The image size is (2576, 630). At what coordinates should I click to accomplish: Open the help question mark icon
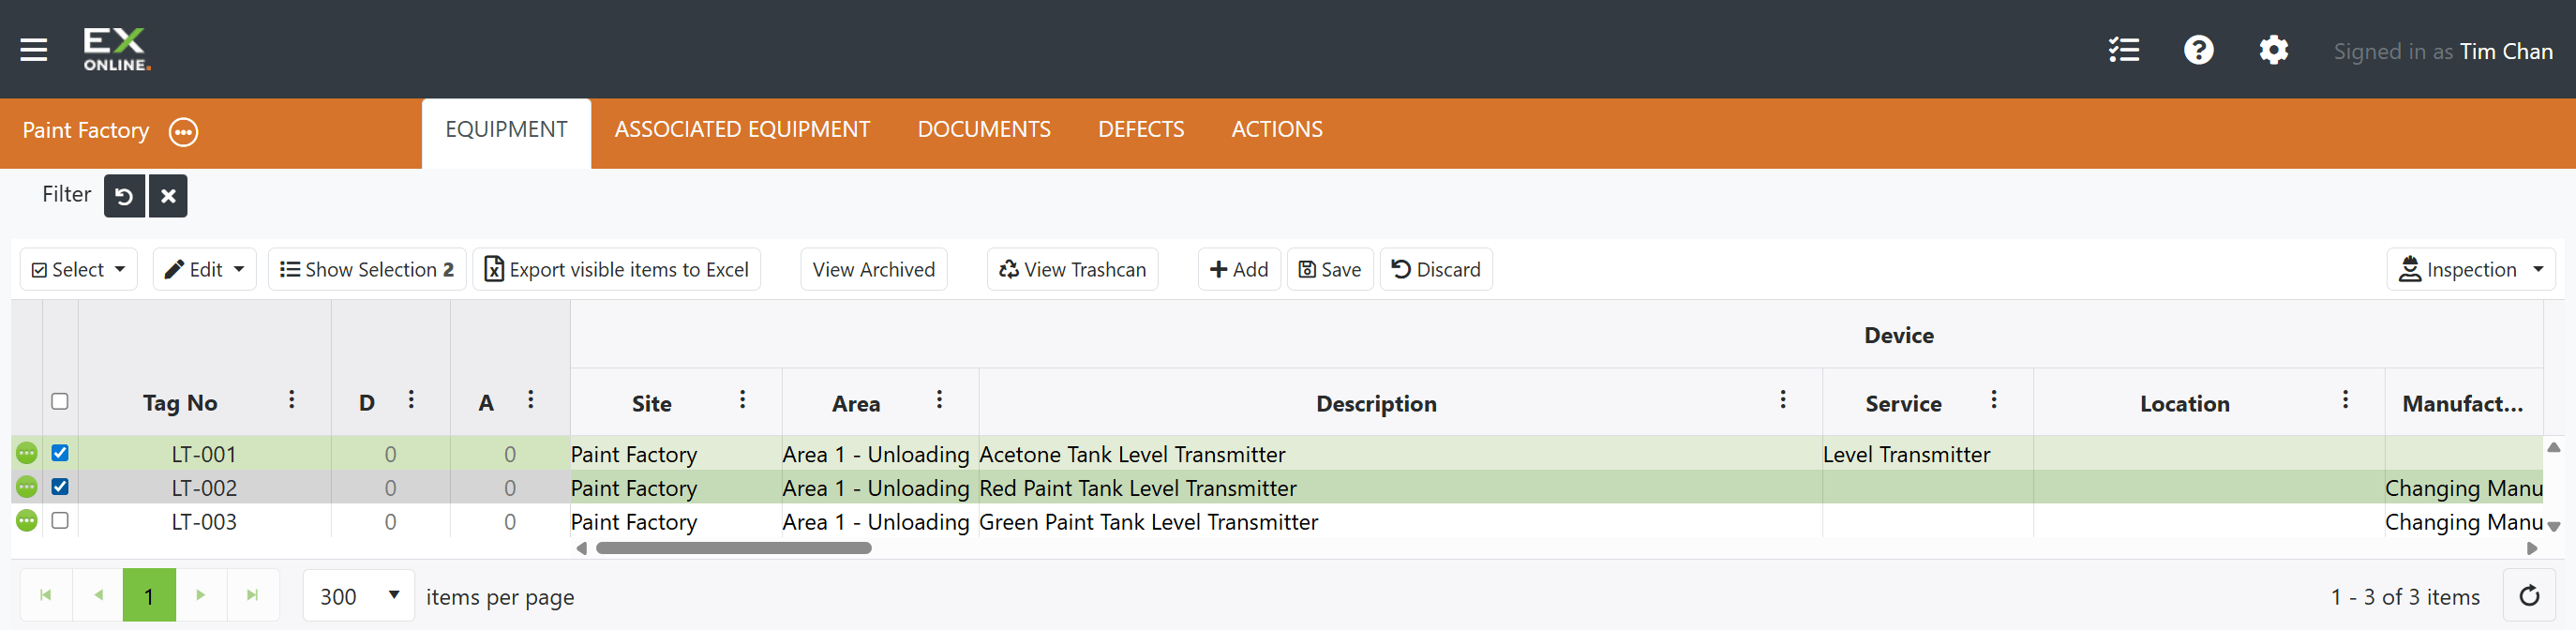(2198, 50)
